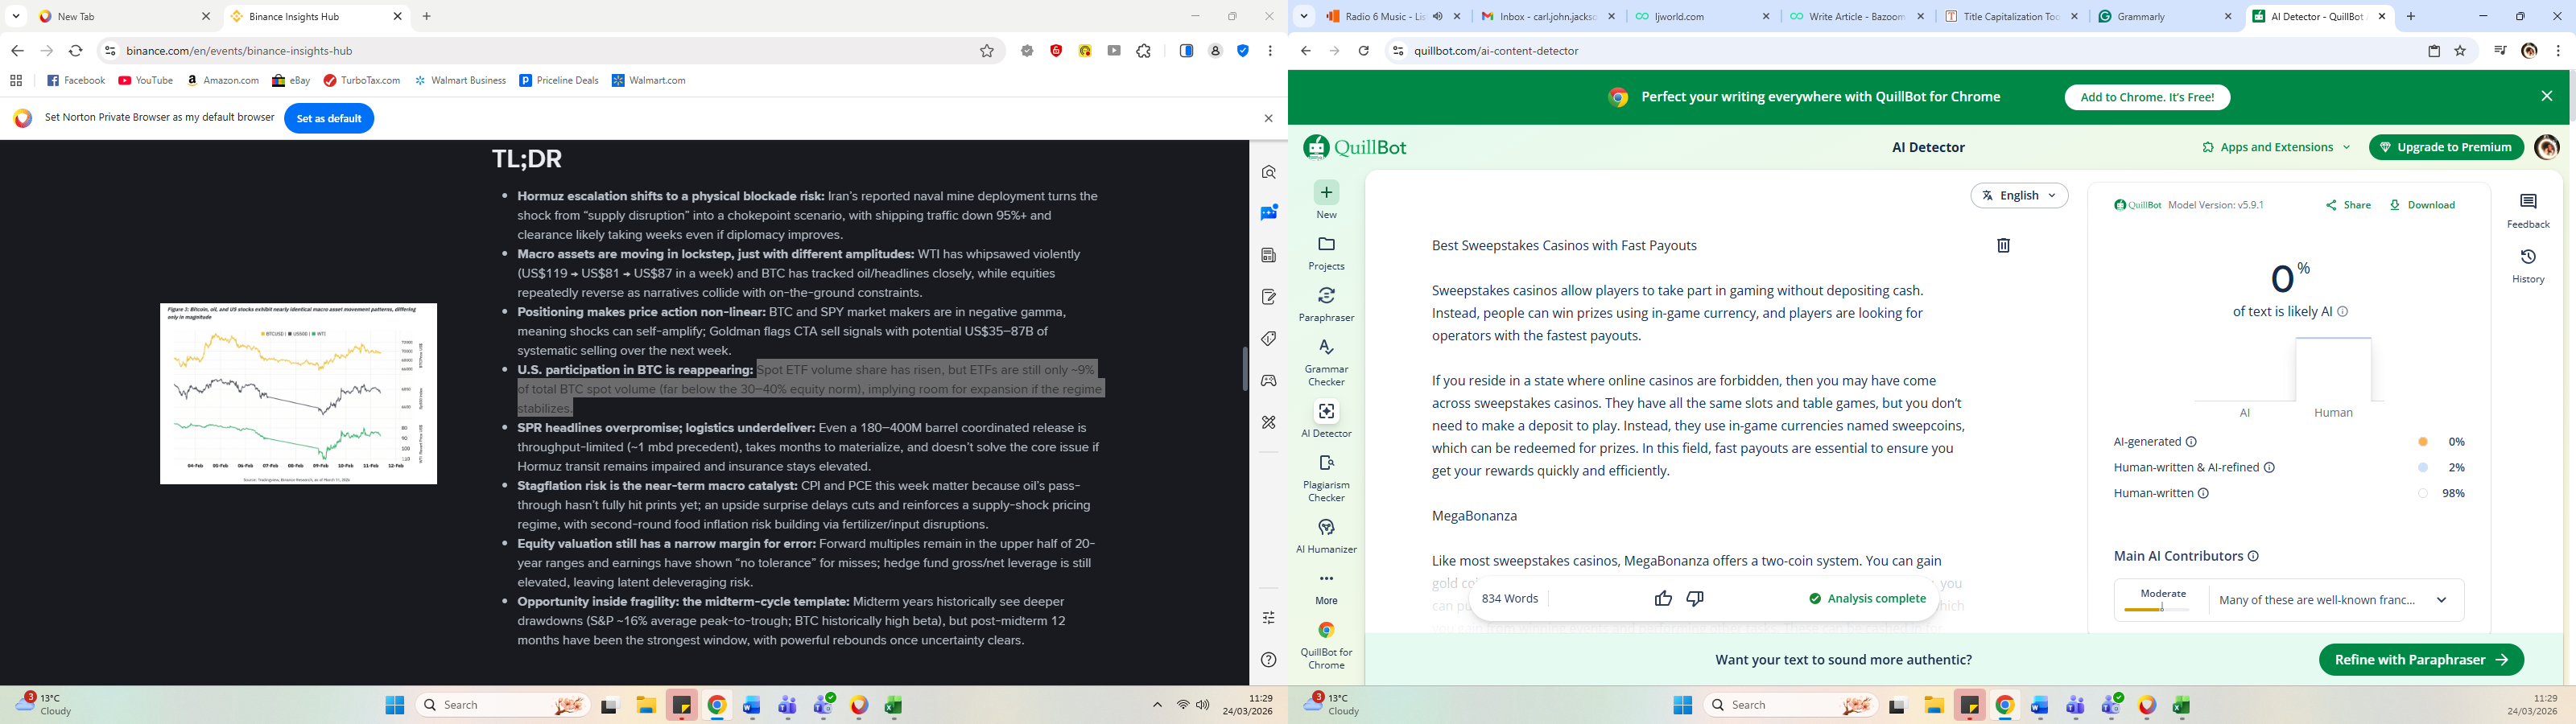Viewport: 2576px width, 724px height.
Task: Open the AI Humanizer tool
Action: [1326, 535]
